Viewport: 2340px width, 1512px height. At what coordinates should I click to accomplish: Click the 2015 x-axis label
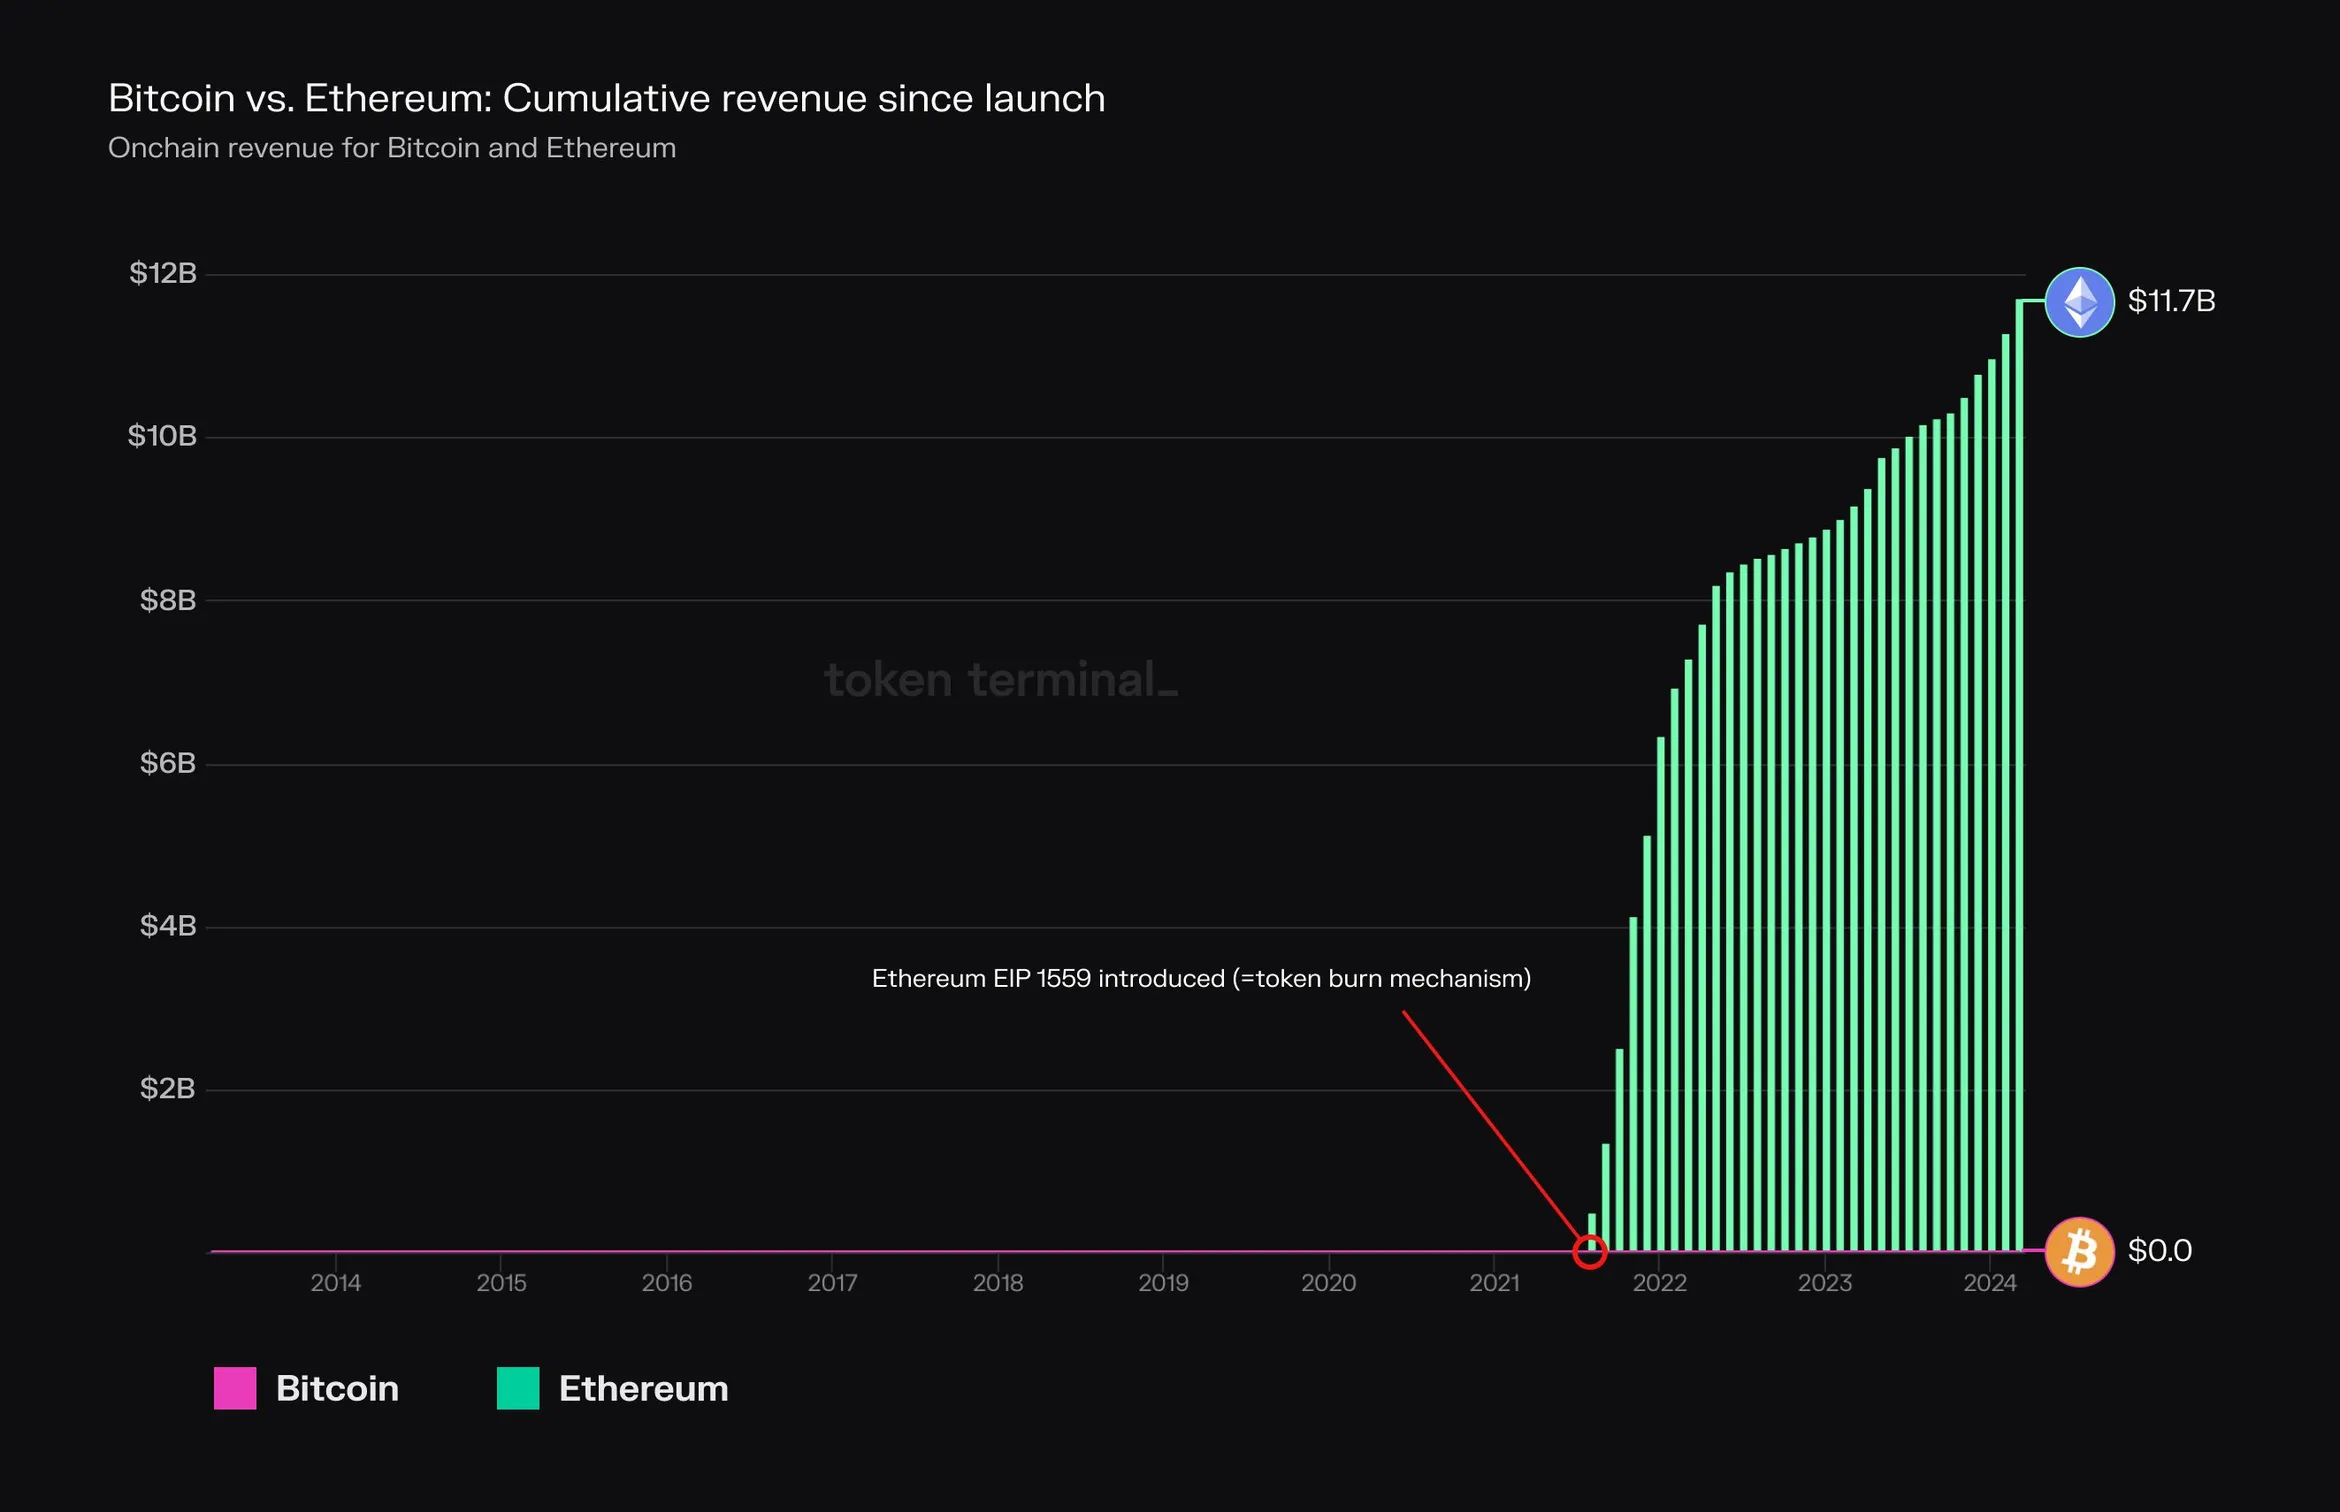(x=501, y=1283)
